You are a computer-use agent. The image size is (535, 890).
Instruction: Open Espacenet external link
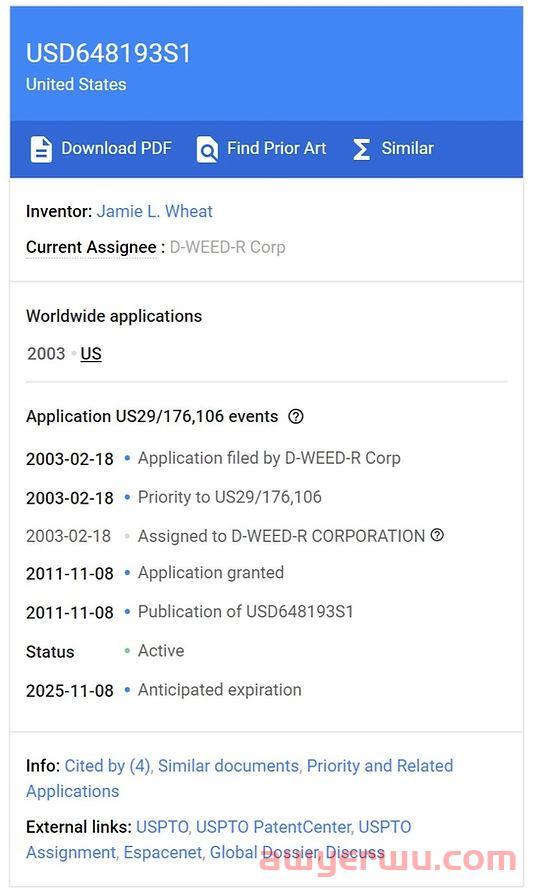click(163, 853)
